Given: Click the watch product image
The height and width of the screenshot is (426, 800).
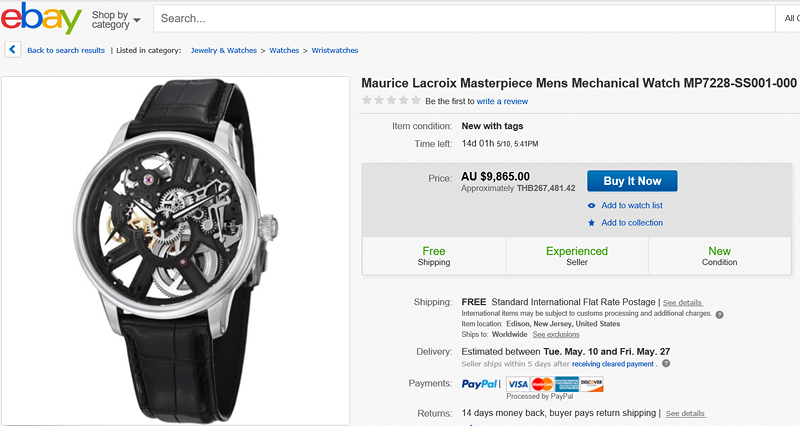Looking at the screenshot, I should (x=176, y=250).
